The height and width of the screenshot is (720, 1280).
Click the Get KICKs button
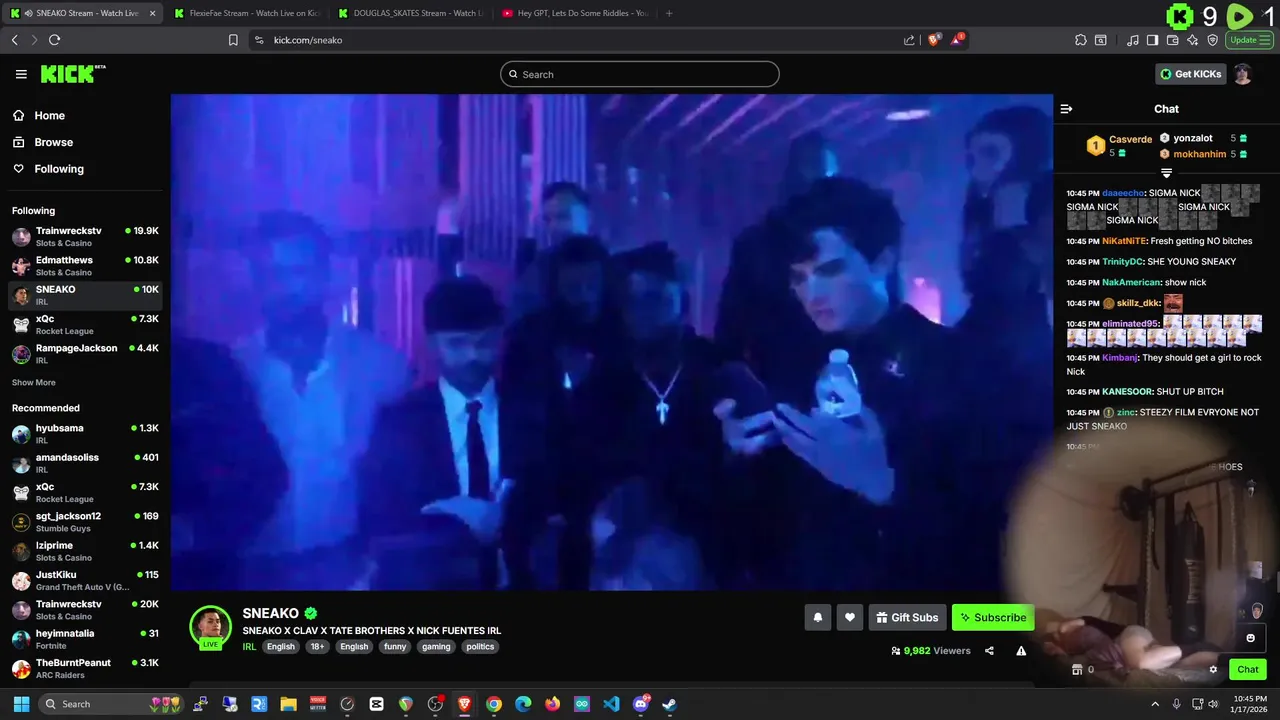pyautogui.click(x=1190, y=74)
